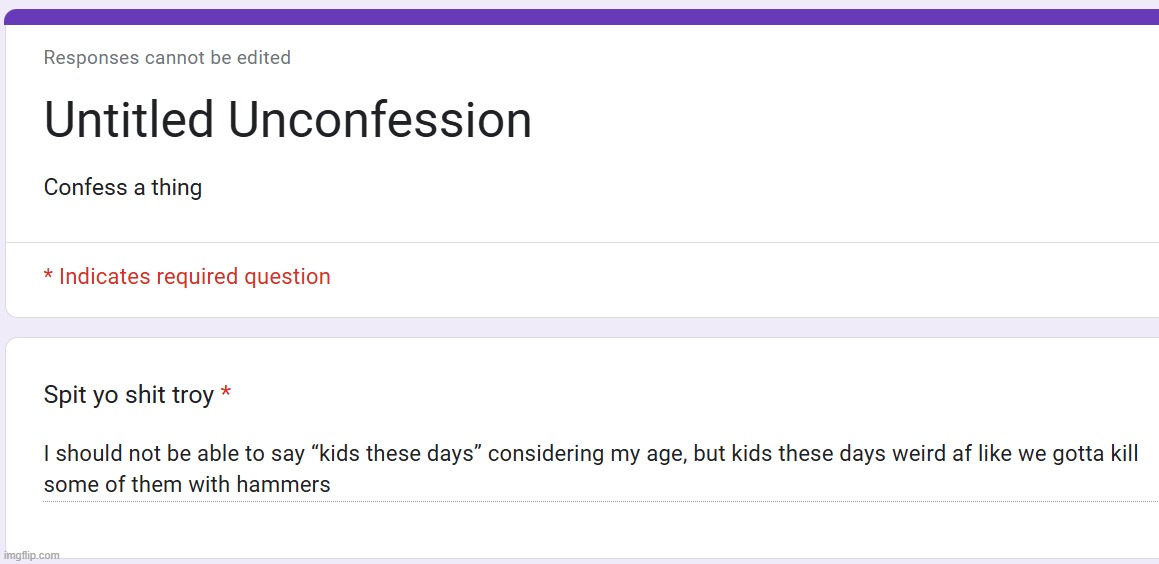This screenshot has height=564, width=1159.
Task: Click the lavender gap between the two form cards
Action: pos(582,327)
